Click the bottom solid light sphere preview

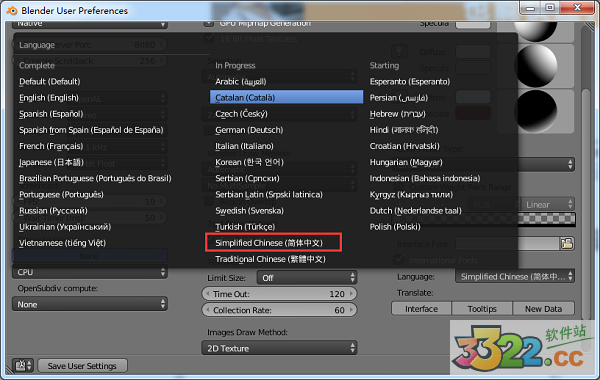point(536,111)
